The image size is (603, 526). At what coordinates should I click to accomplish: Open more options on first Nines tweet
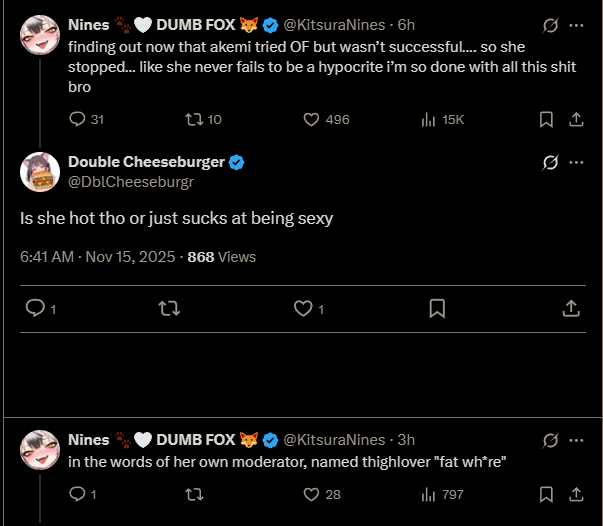(x=576, y=24)
